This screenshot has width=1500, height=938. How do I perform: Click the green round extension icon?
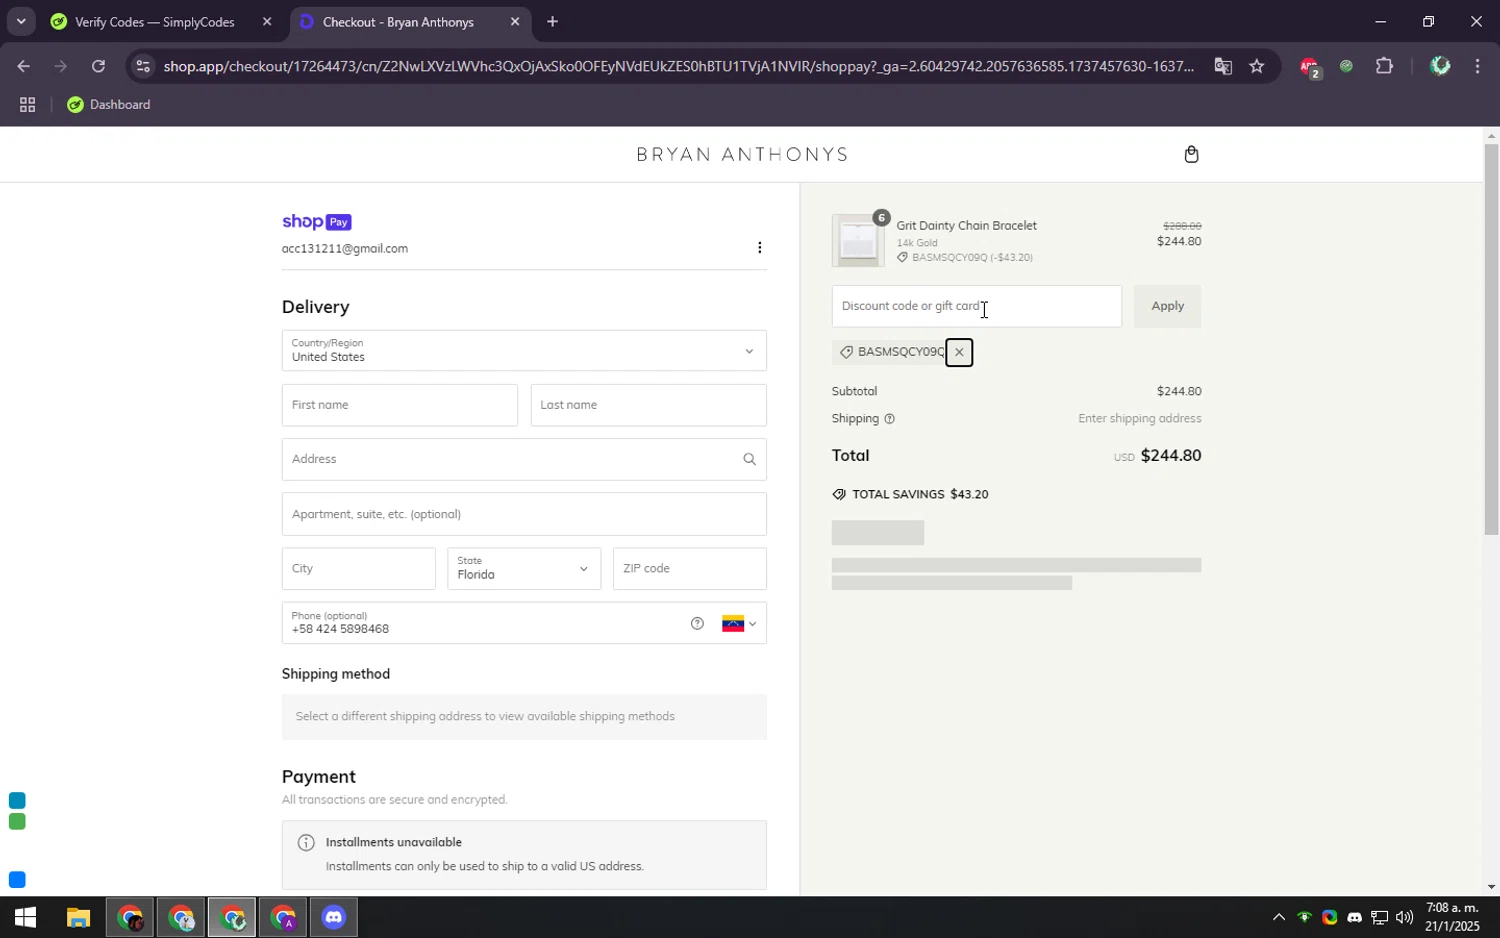click(x=1346, y=67)
